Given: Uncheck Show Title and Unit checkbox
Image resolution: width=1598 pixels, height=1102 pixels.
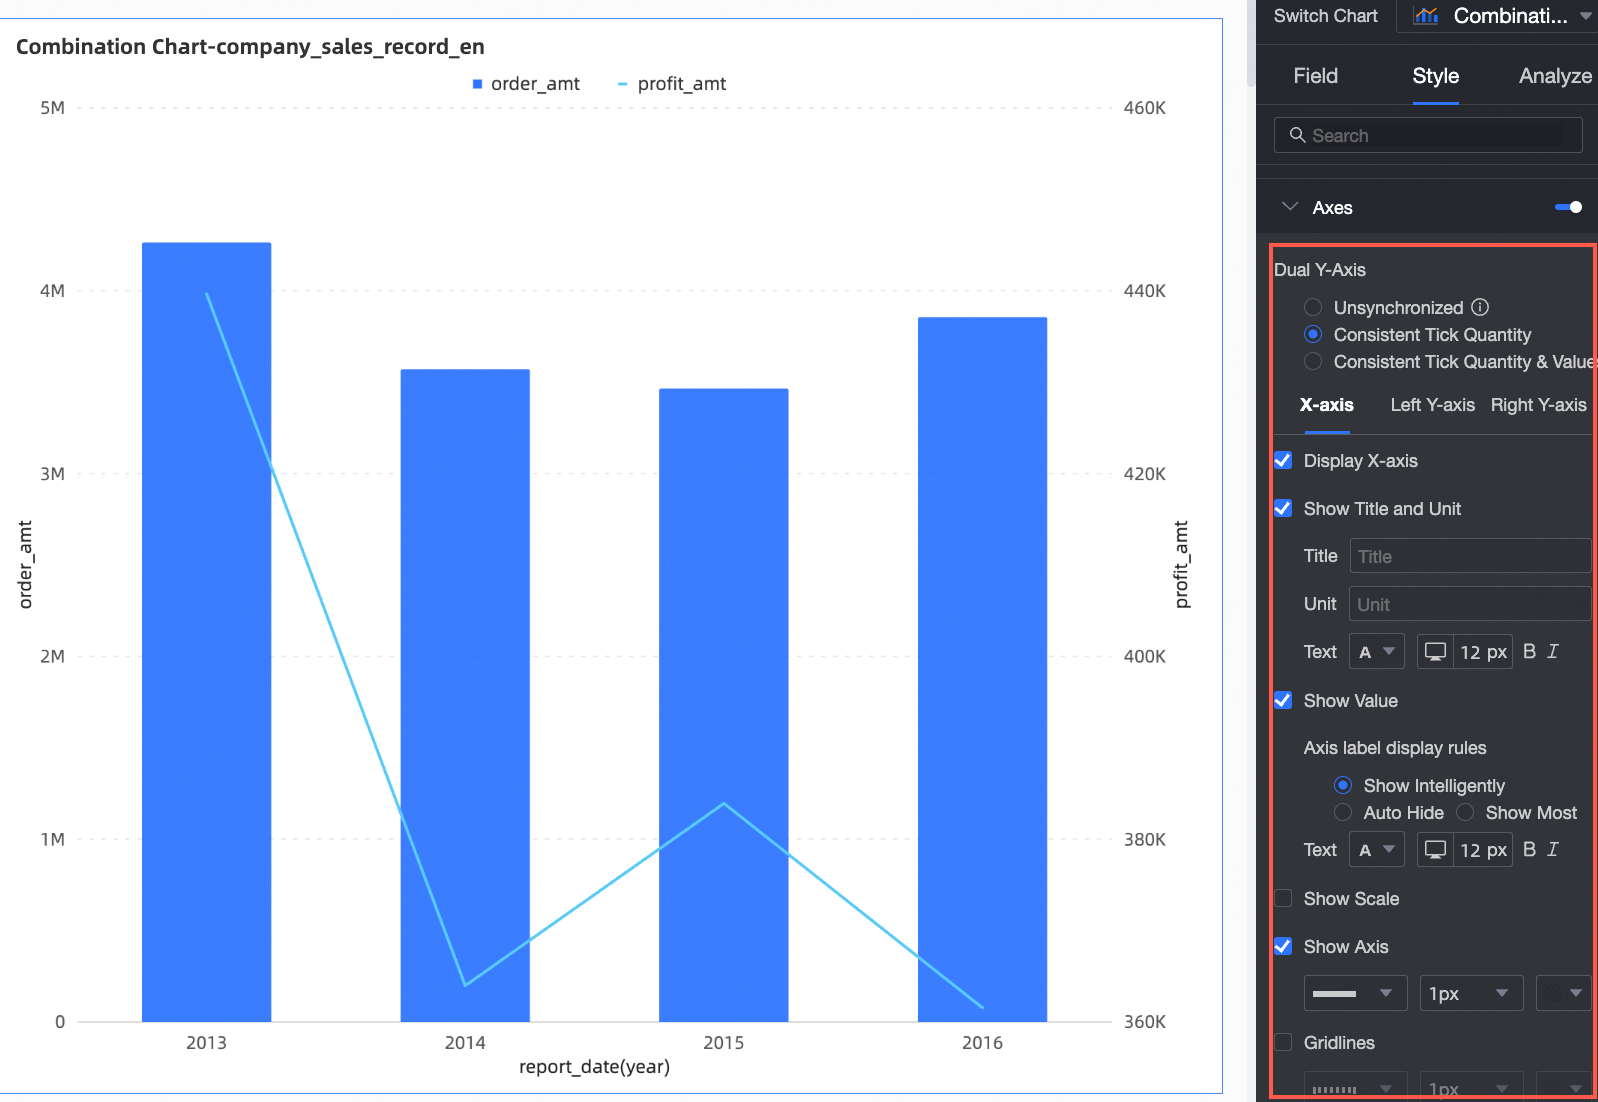Looking at the screenshot, I should 1283,508.
